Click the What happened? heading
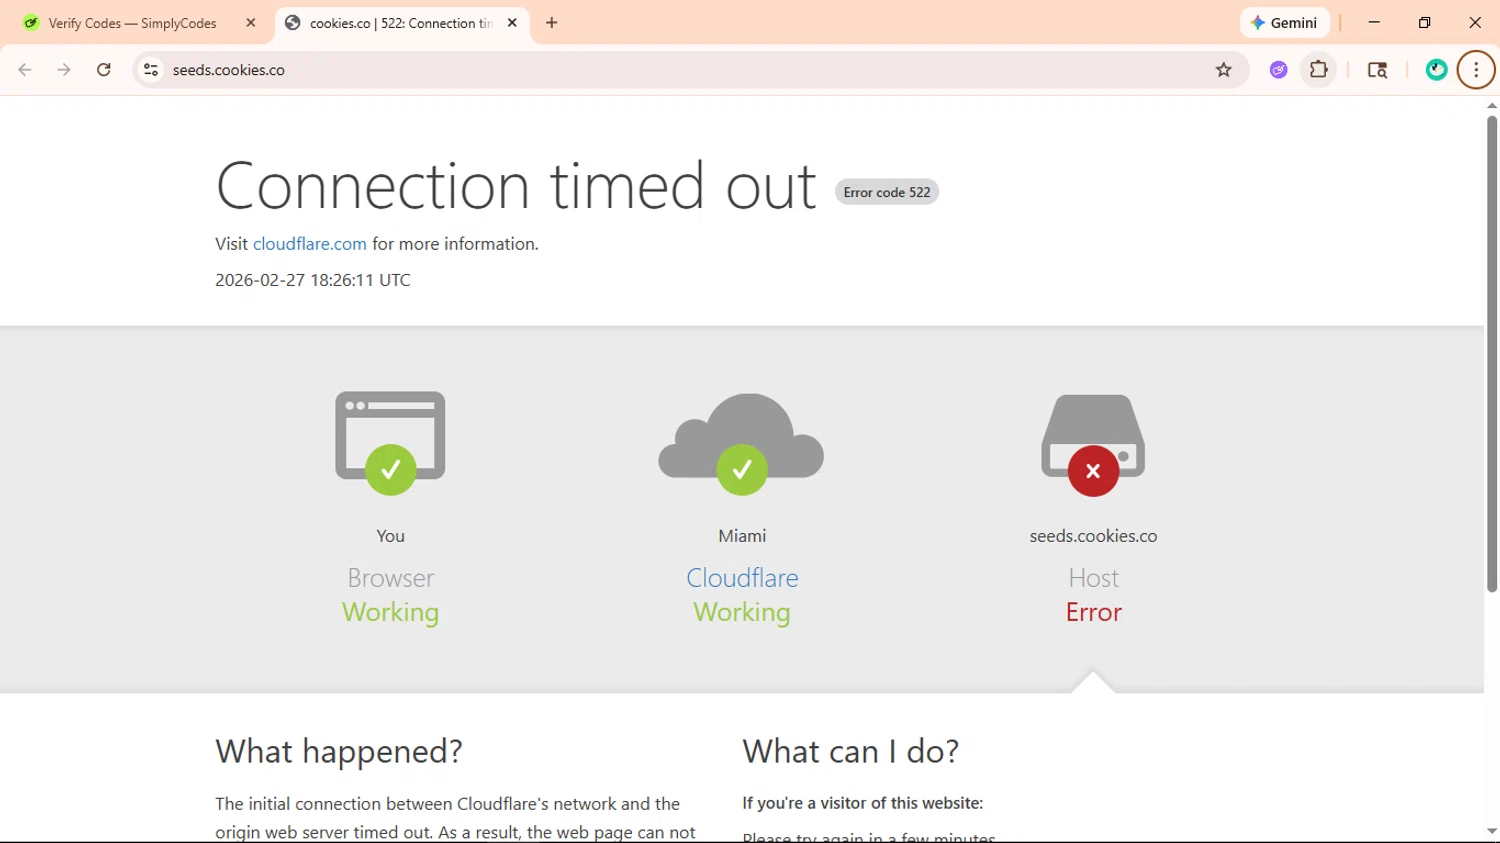 pos(339,751)
